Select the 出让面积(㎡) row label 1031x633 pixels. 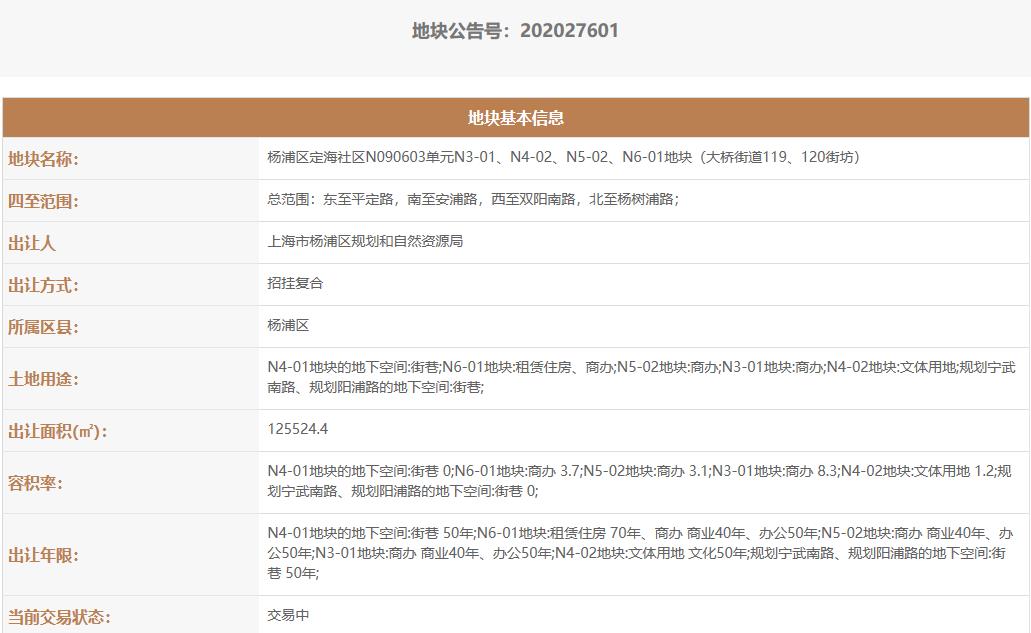[57, 431]
